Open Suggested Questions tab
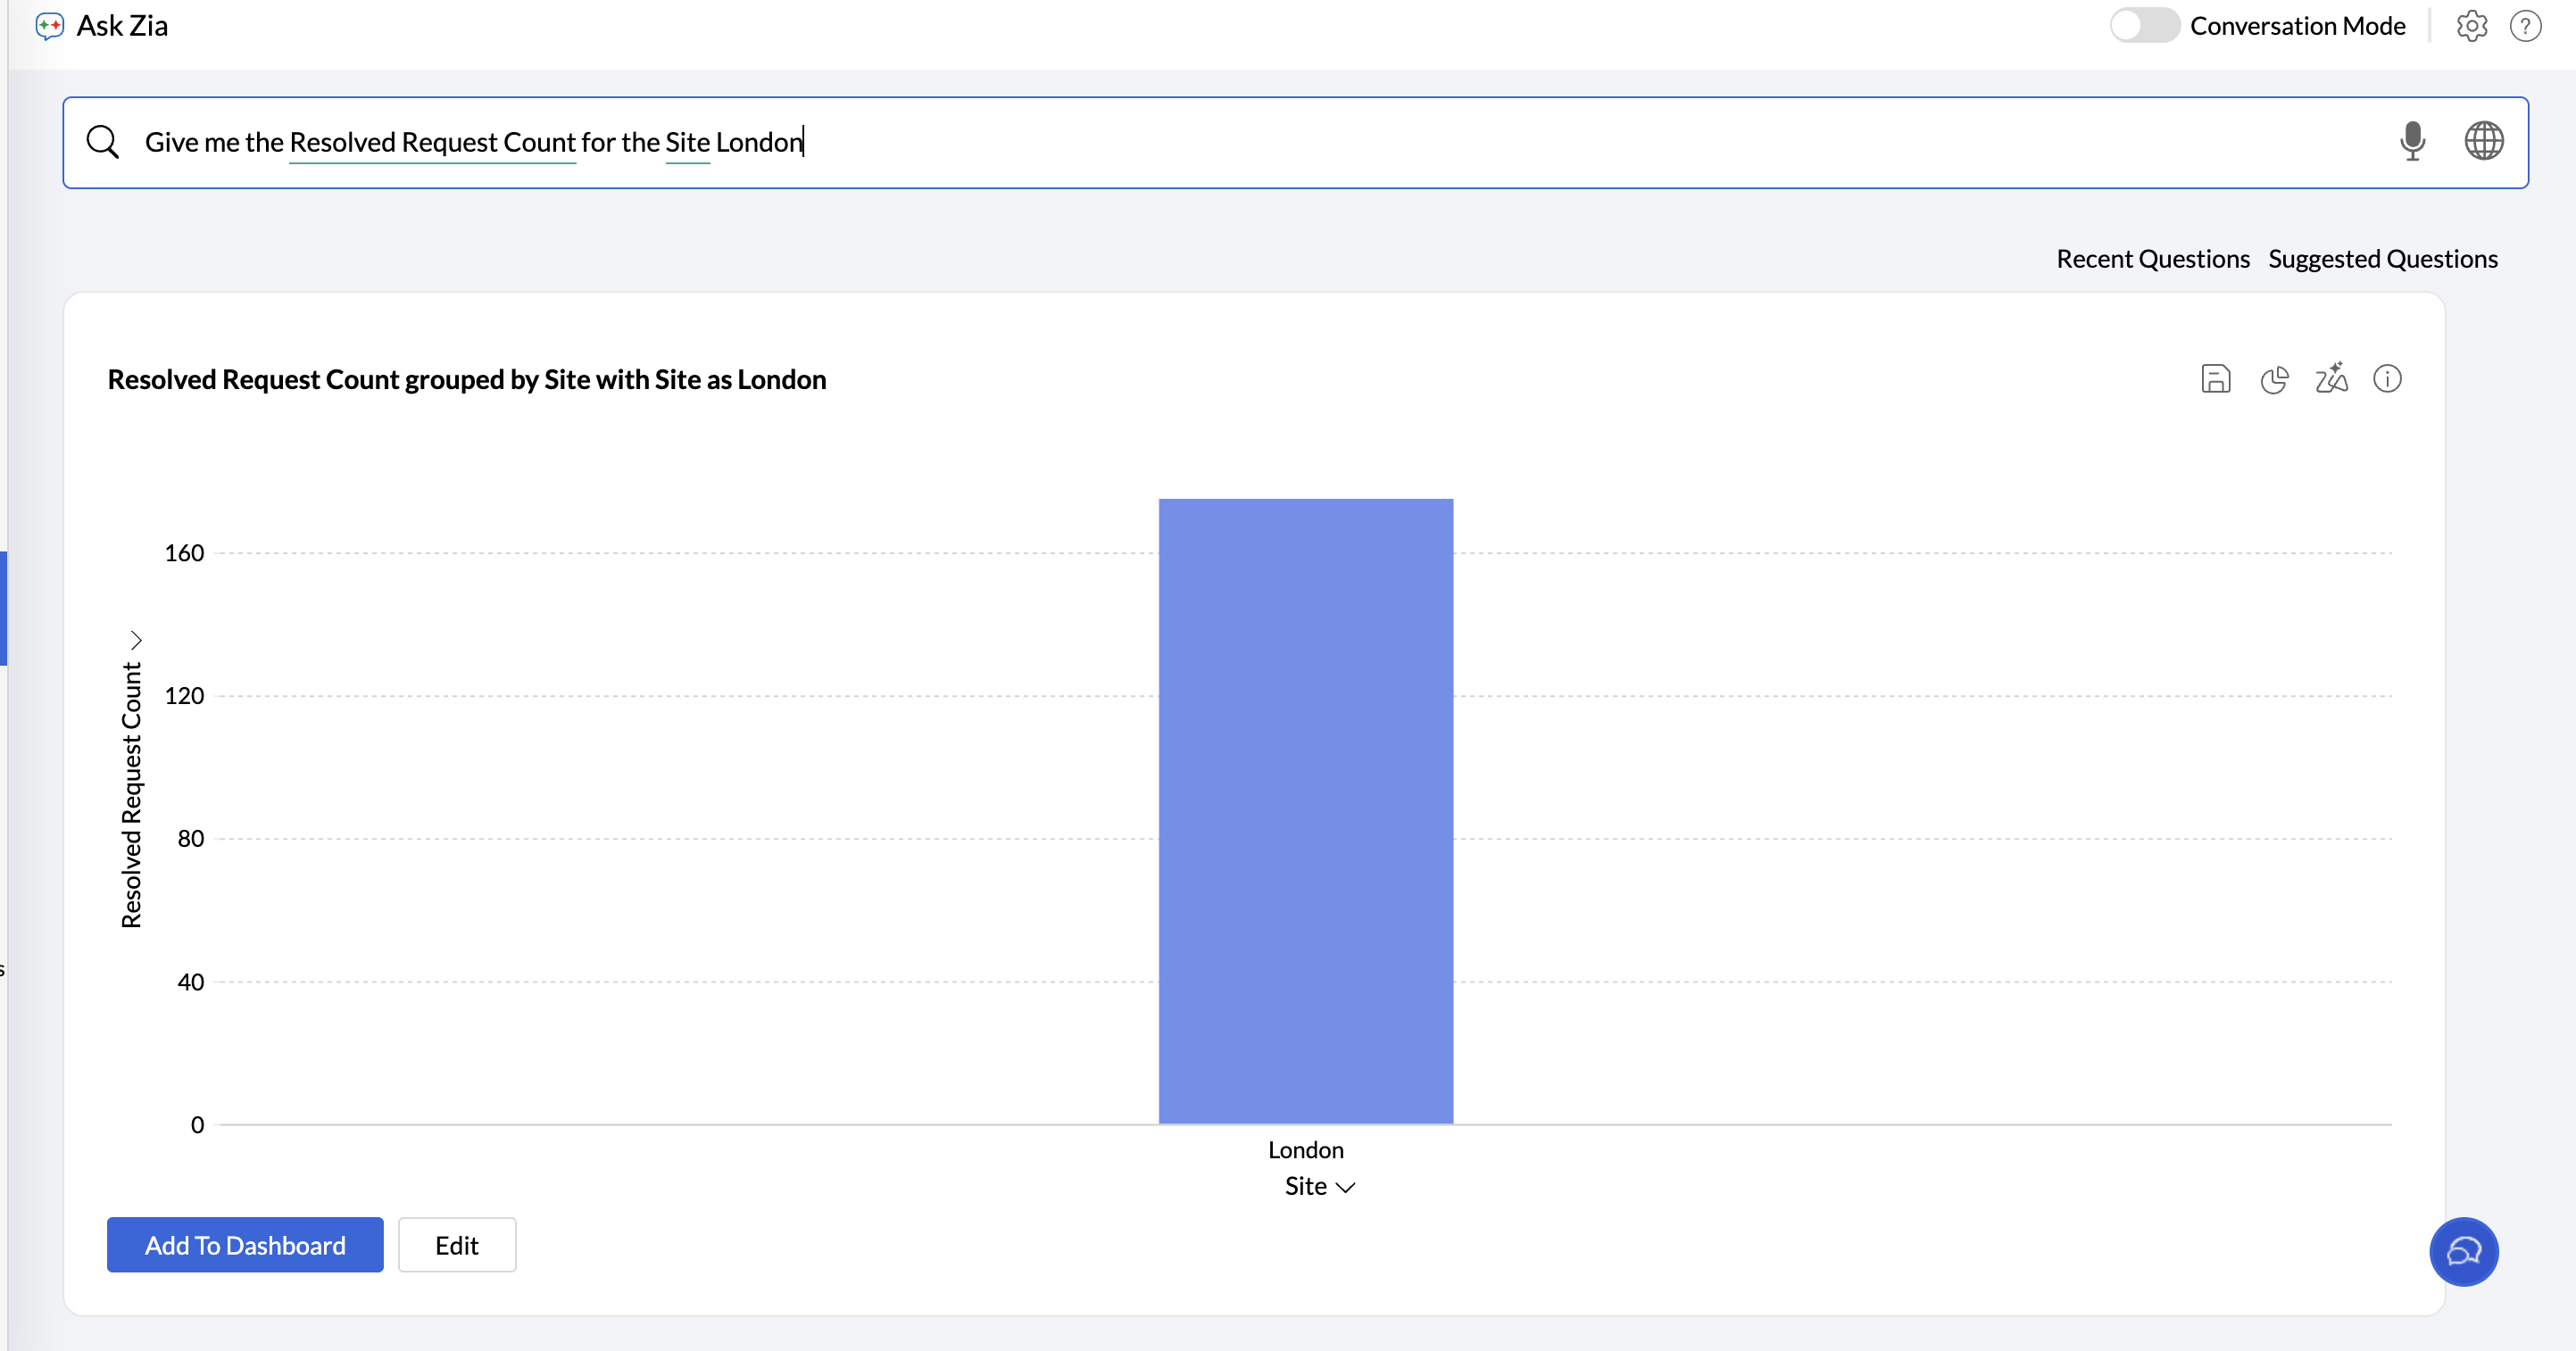Viewport: 2576px width, 1351px height. (2382, 259)
